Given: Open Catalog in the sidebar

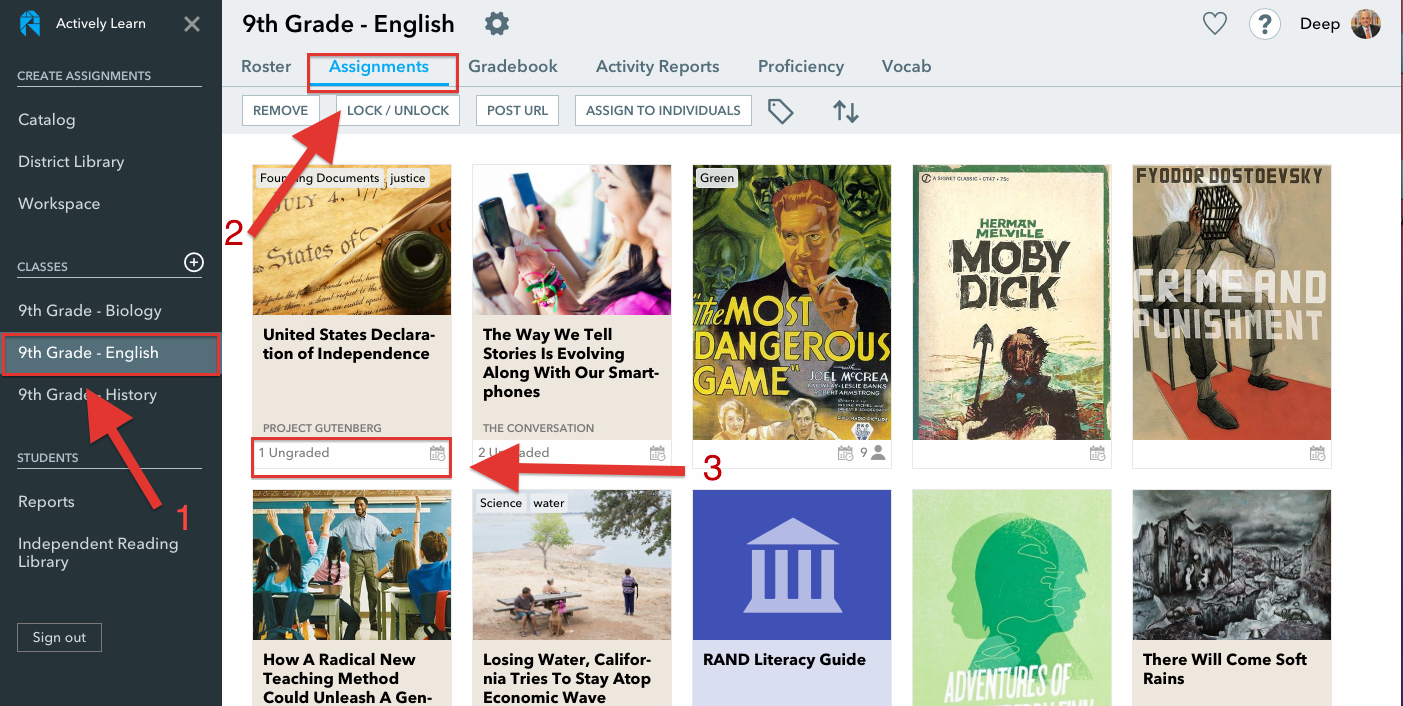Looking at the screenshot, I should click(47, 120).
